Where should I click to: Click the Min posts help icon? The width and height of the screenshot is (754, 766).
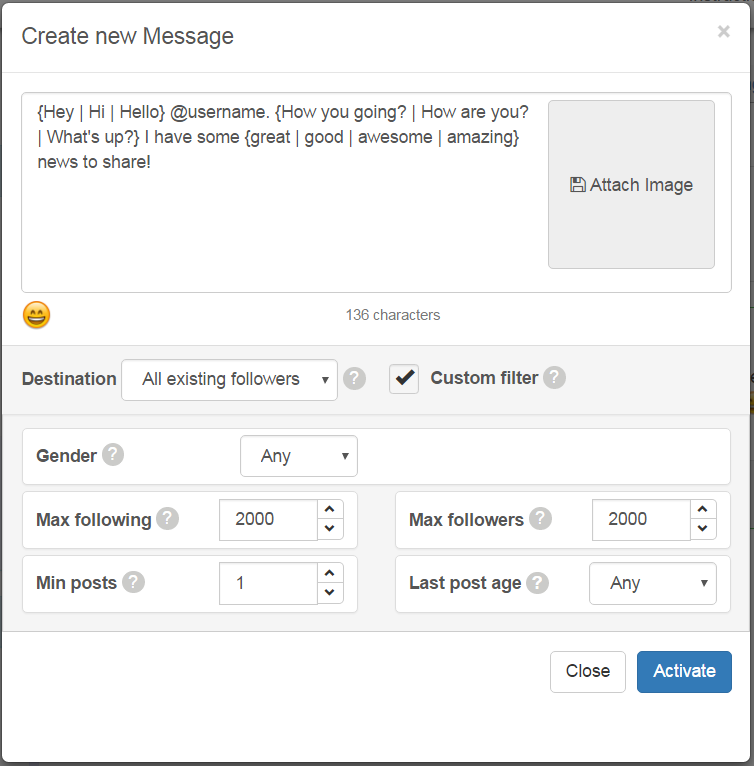(x=133, y=582)
